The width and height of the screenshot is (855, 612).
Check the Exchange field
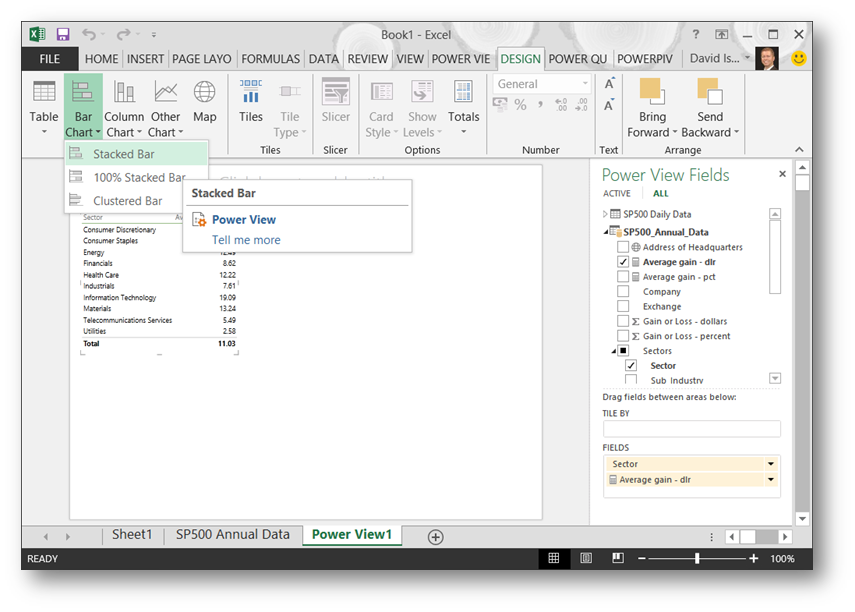click(623, 306)
